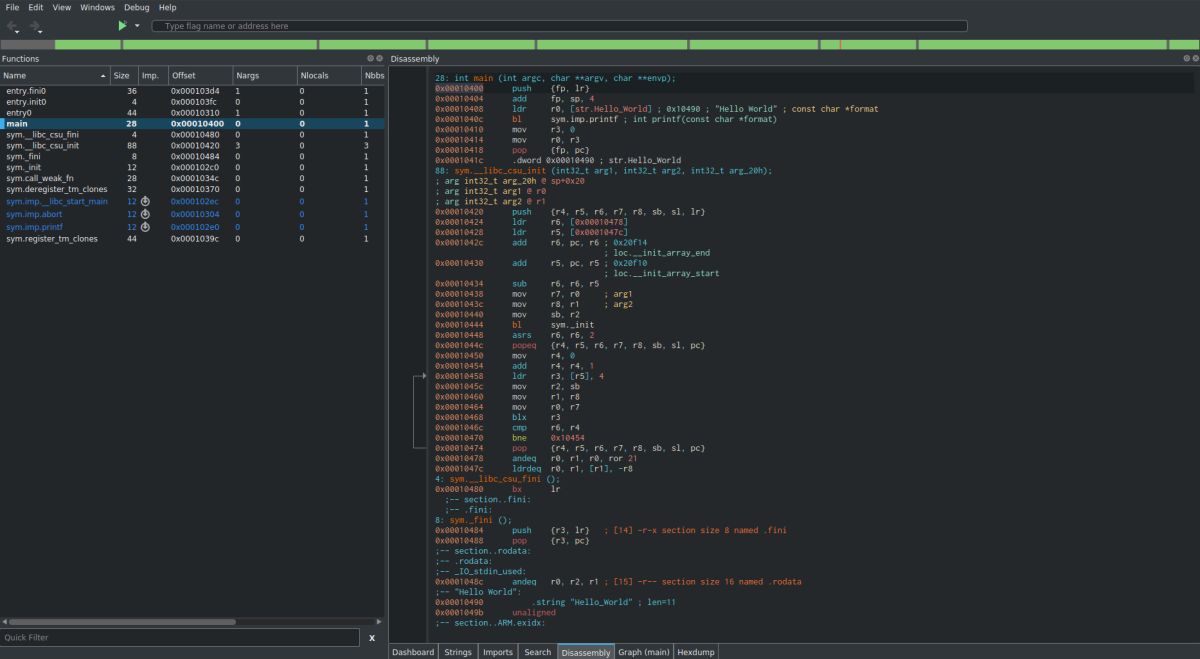Click sym._init call in disassembly

click(x=572, y=327)
